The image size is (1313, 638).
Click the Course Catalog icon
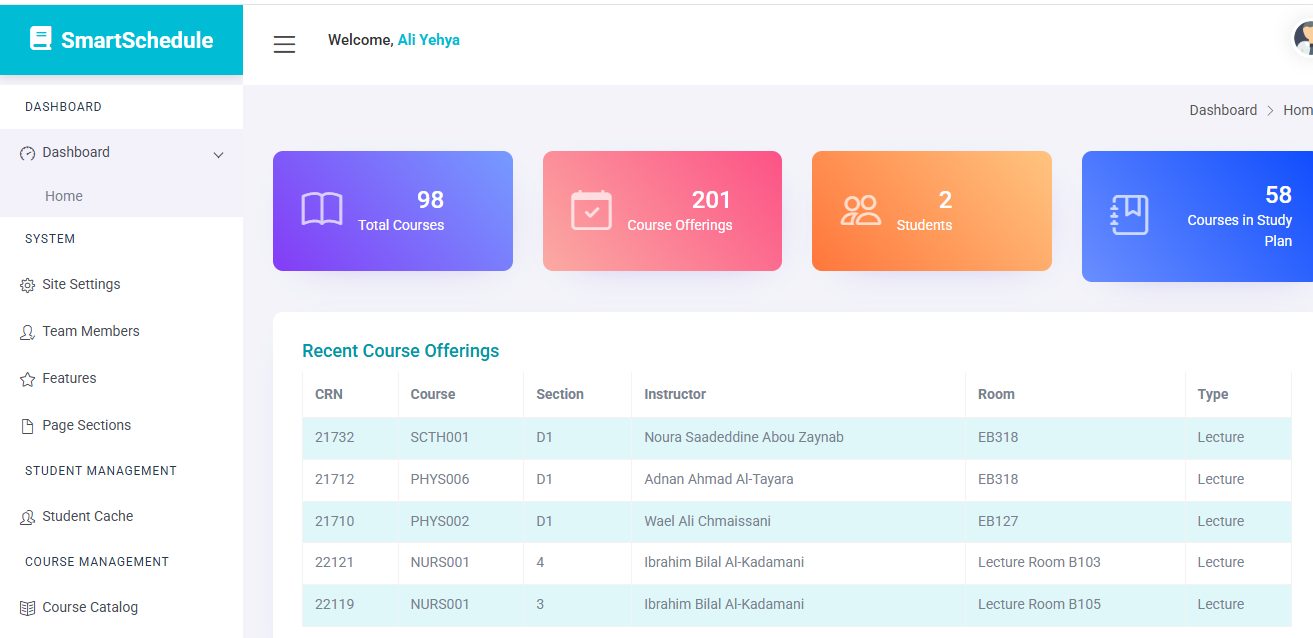tap(28, 608)
